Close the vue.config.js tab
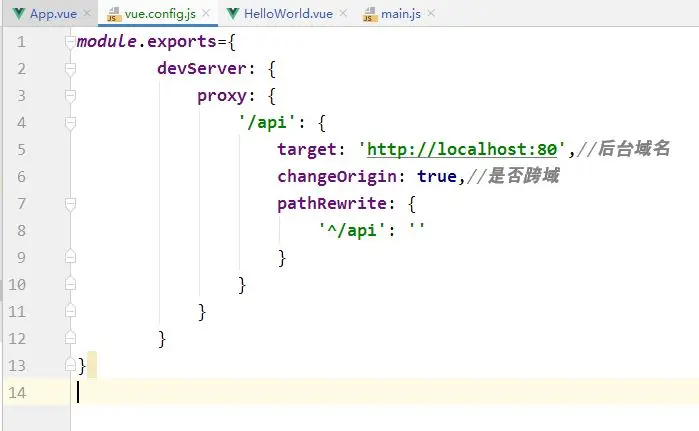The image size is (699, 431). point(206,13)
